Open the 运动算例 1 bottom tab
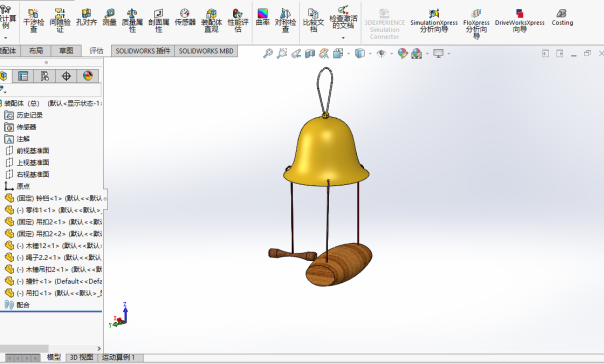Screen dimensions: 604x364 tap(119, 357)
